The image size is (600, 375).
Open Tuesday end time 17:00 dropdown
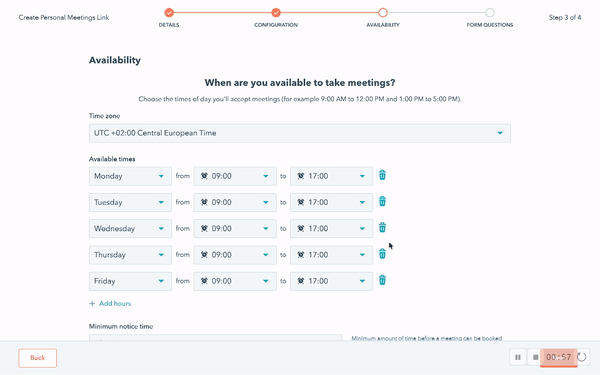click(331, 202)
